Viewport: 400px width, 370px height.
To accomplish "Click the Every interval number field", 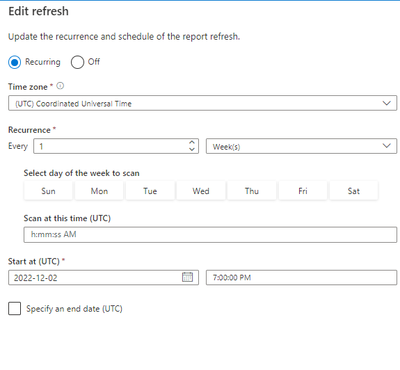I will click(x=116, y=146).
